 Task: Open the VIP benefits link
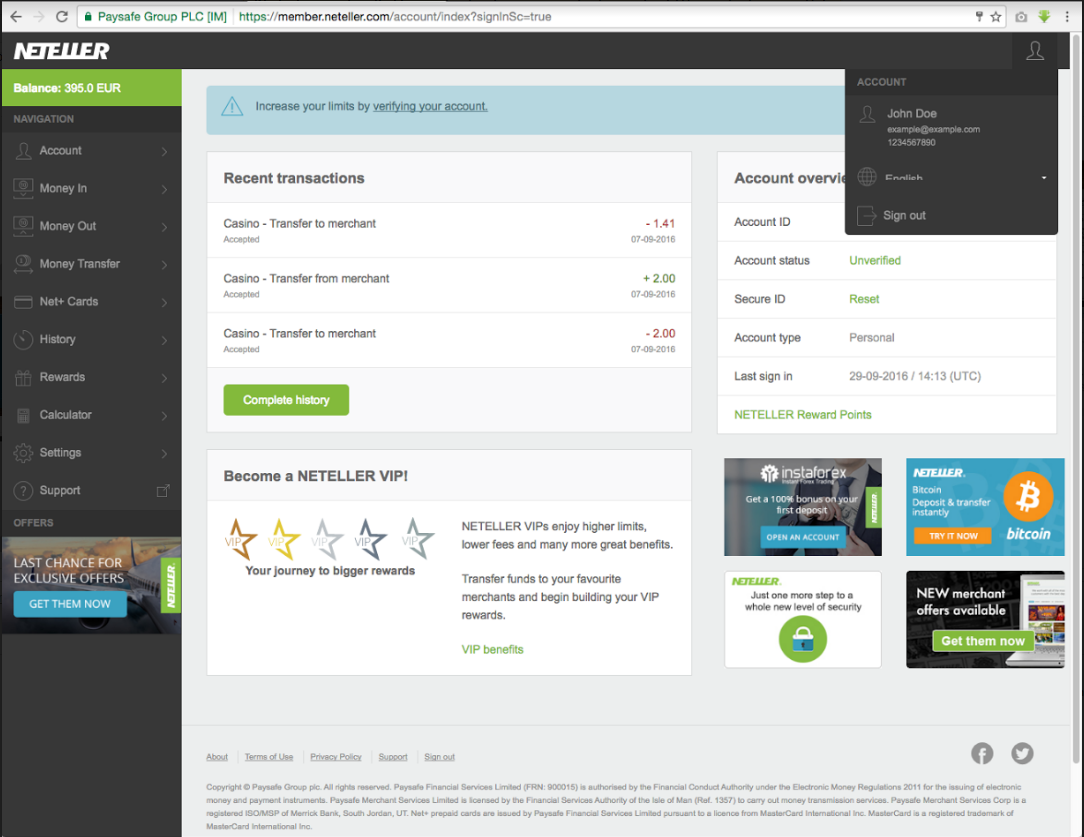click(492, 650)
